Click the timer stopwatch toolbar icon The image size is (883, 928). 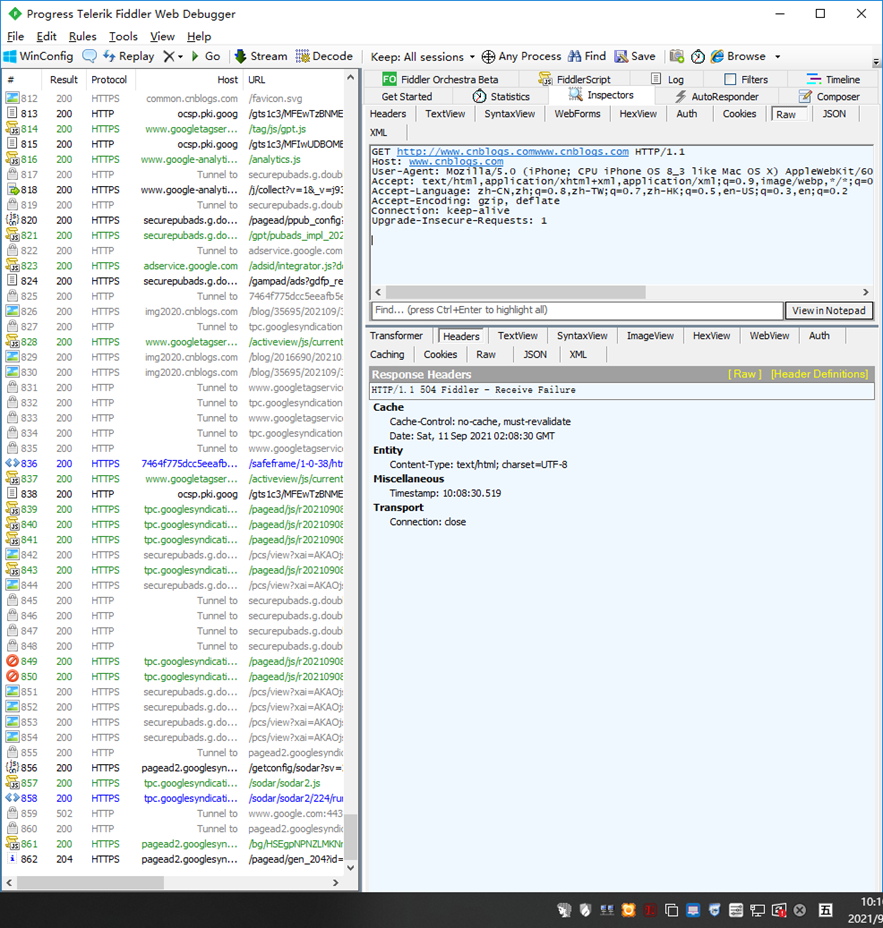tap(698, 56)
